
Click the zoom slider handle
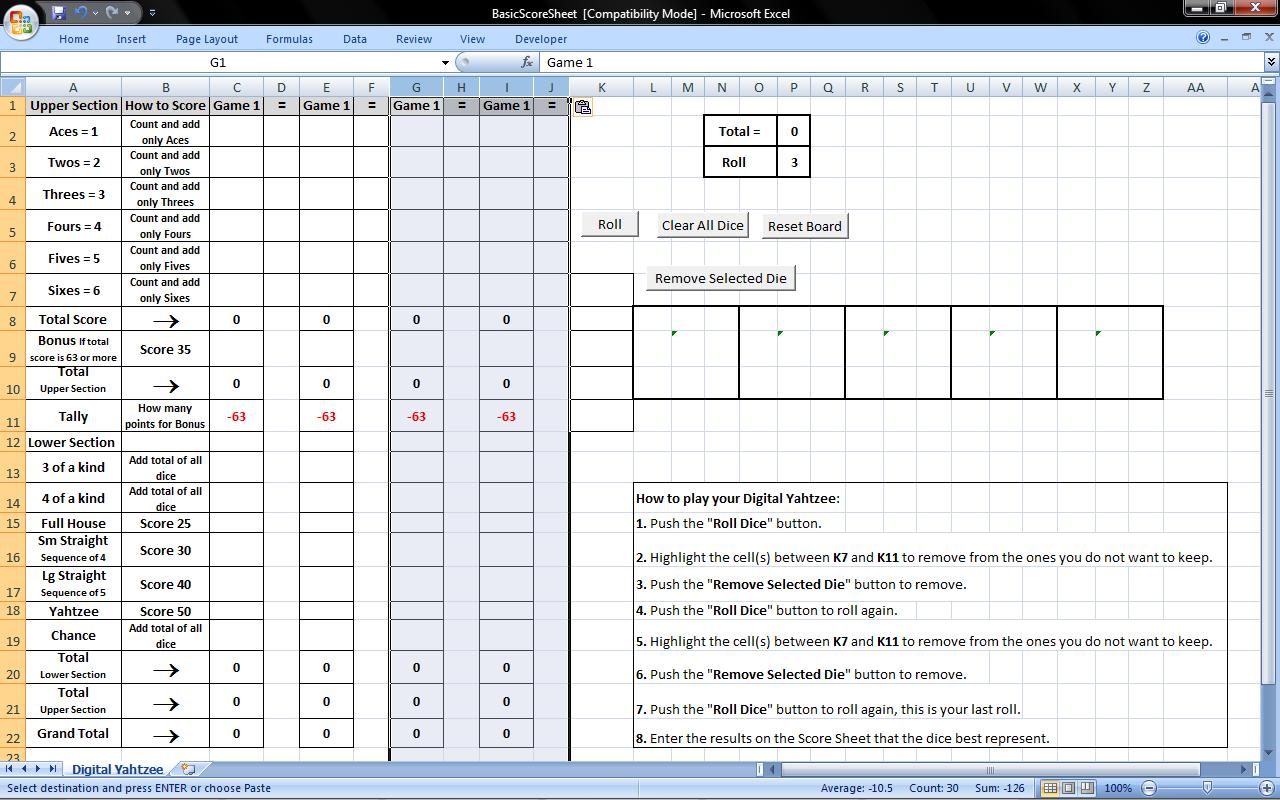coord(1208,788)
